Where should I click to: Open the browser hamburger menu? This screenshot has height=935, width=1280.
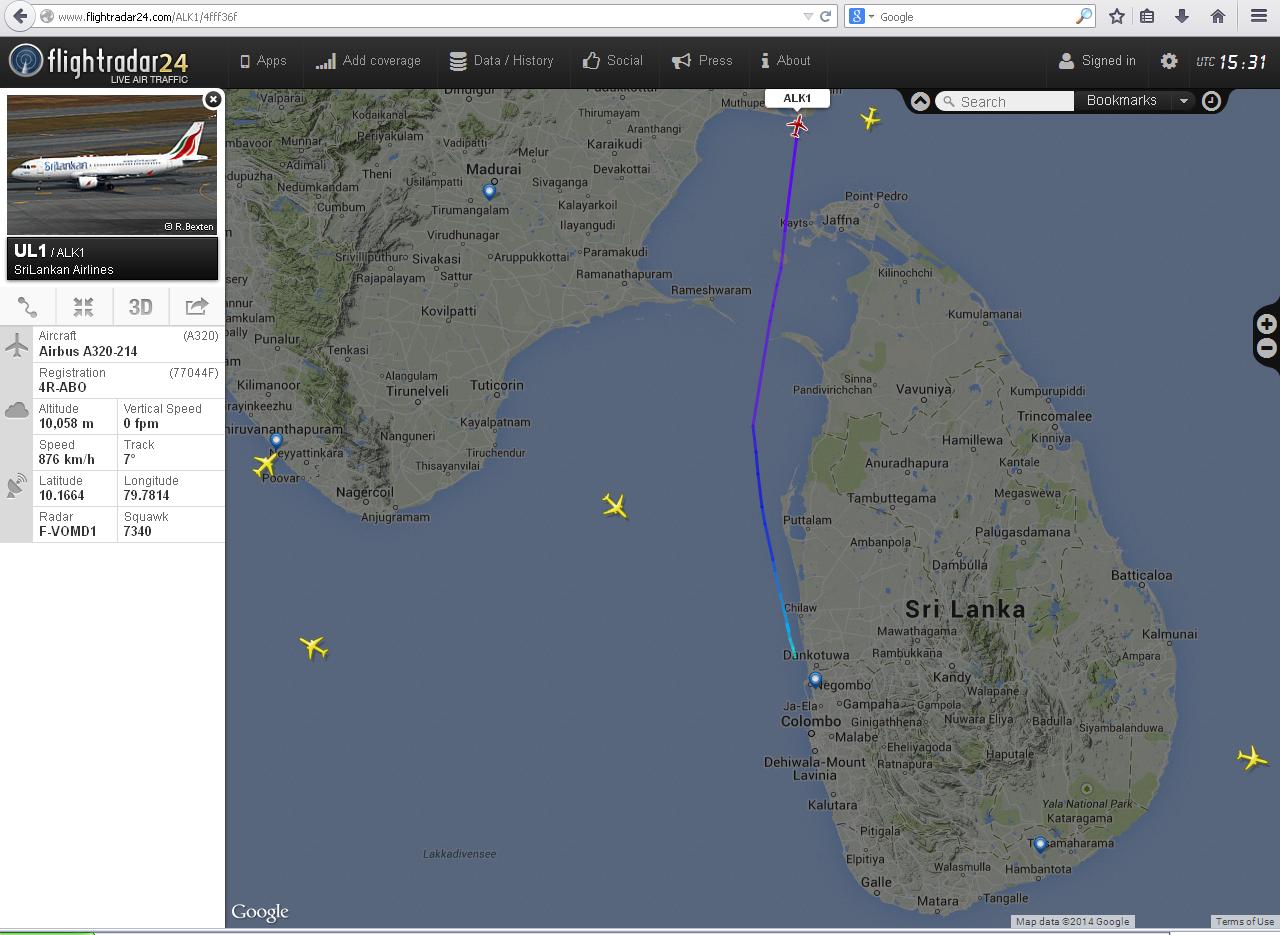coord(1259,16)
